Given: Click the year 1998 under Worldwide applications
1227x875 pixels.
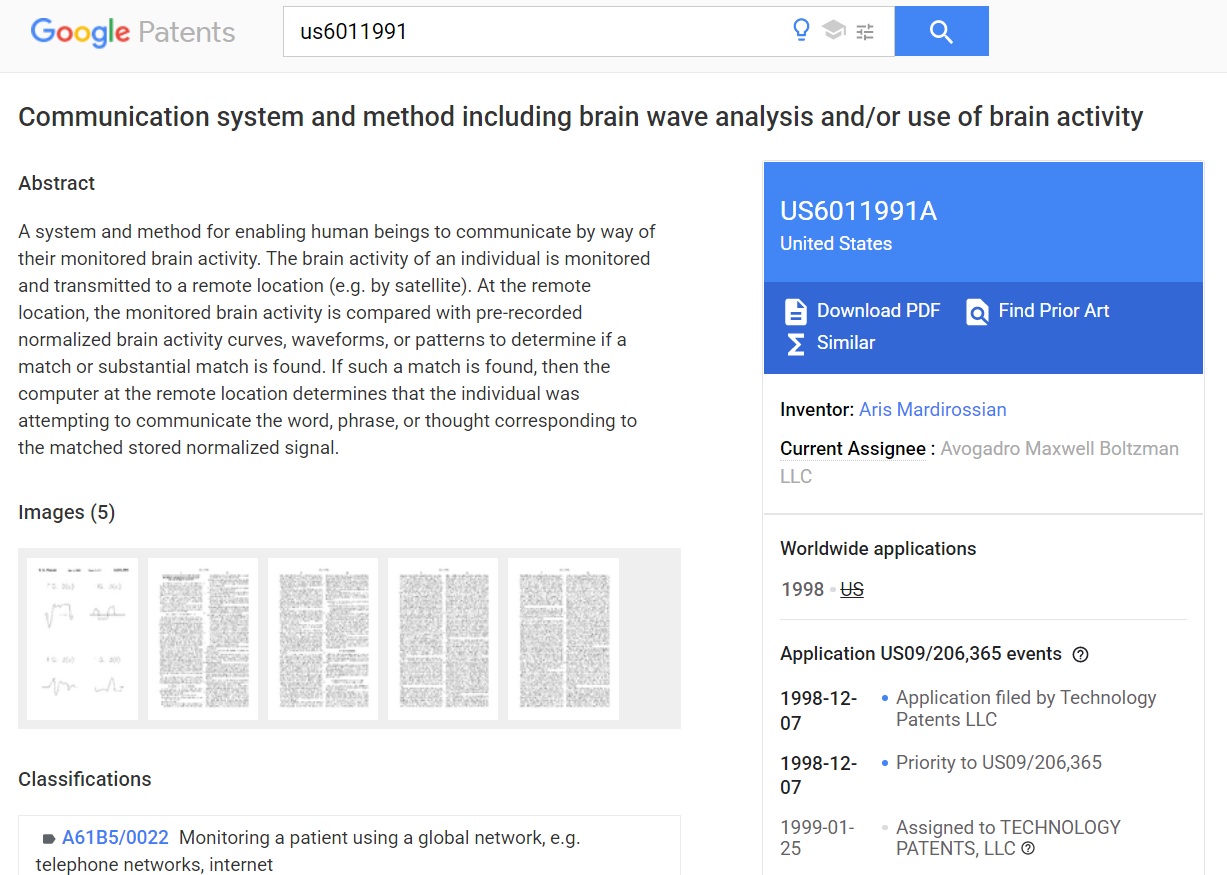Looking at the screenshot, I should click(x=803, y=589).
